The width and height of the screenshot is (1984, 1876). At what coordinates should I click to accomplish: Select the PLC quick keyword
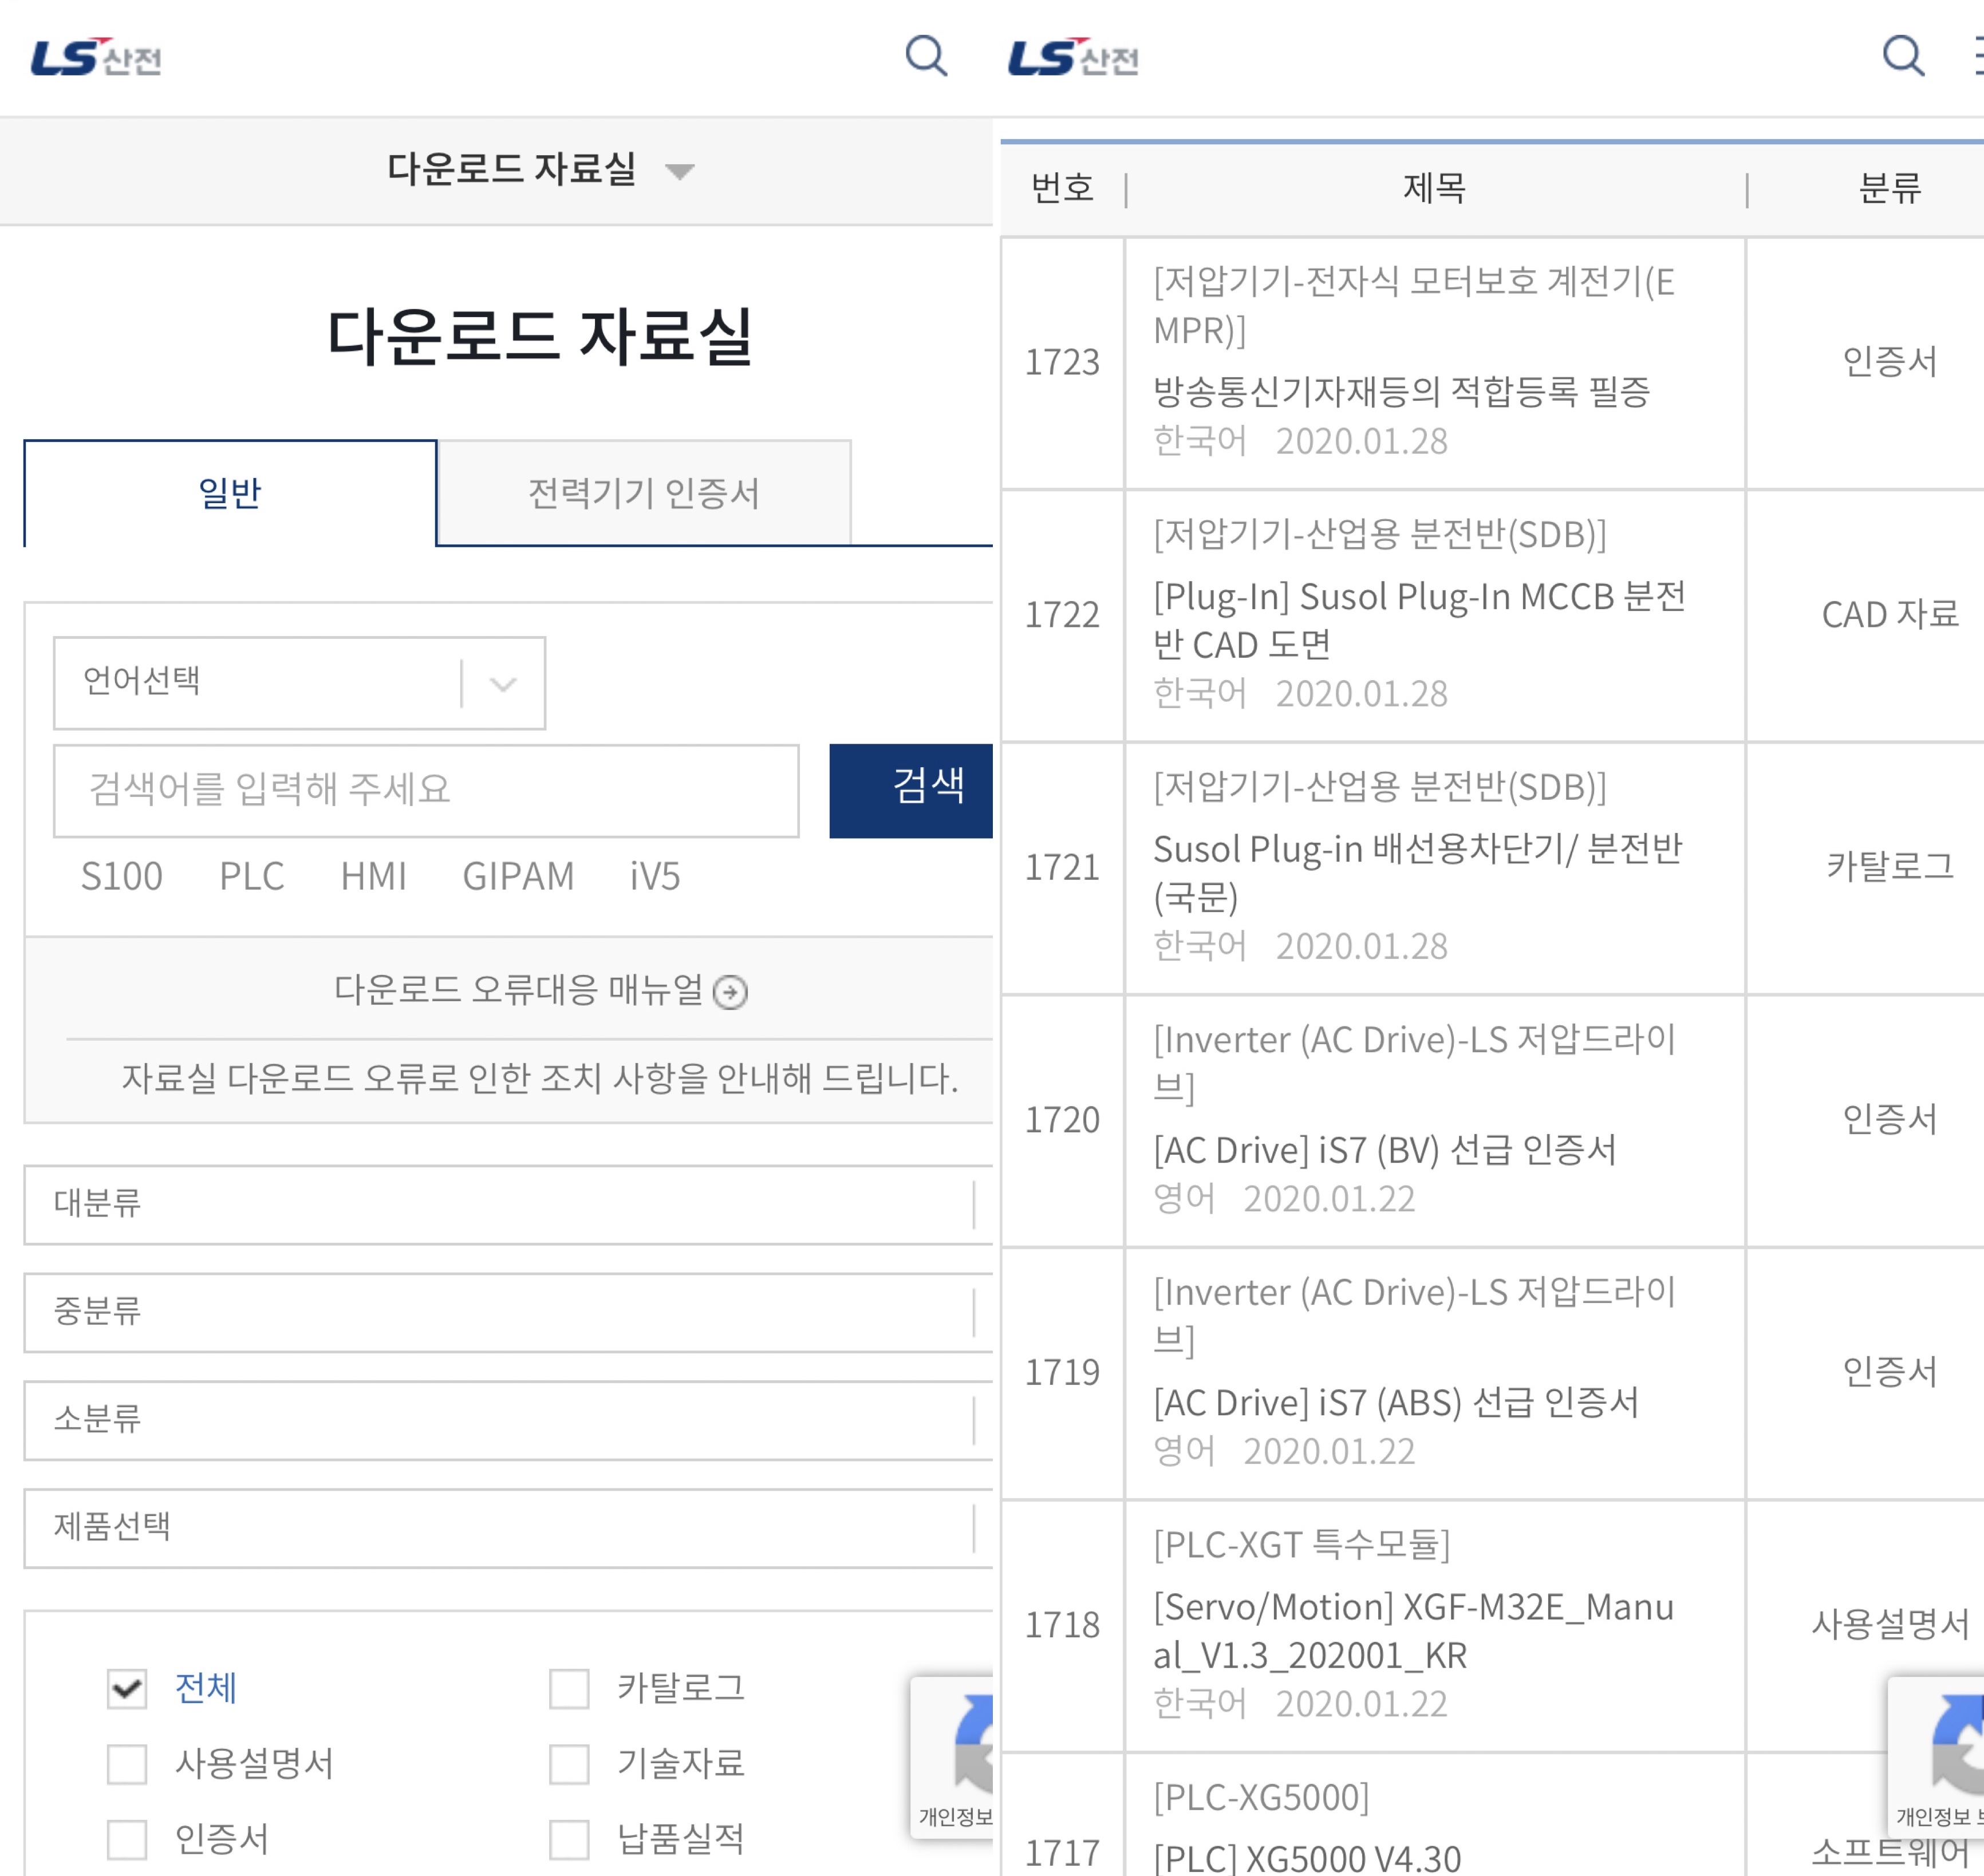coord(252,877)
